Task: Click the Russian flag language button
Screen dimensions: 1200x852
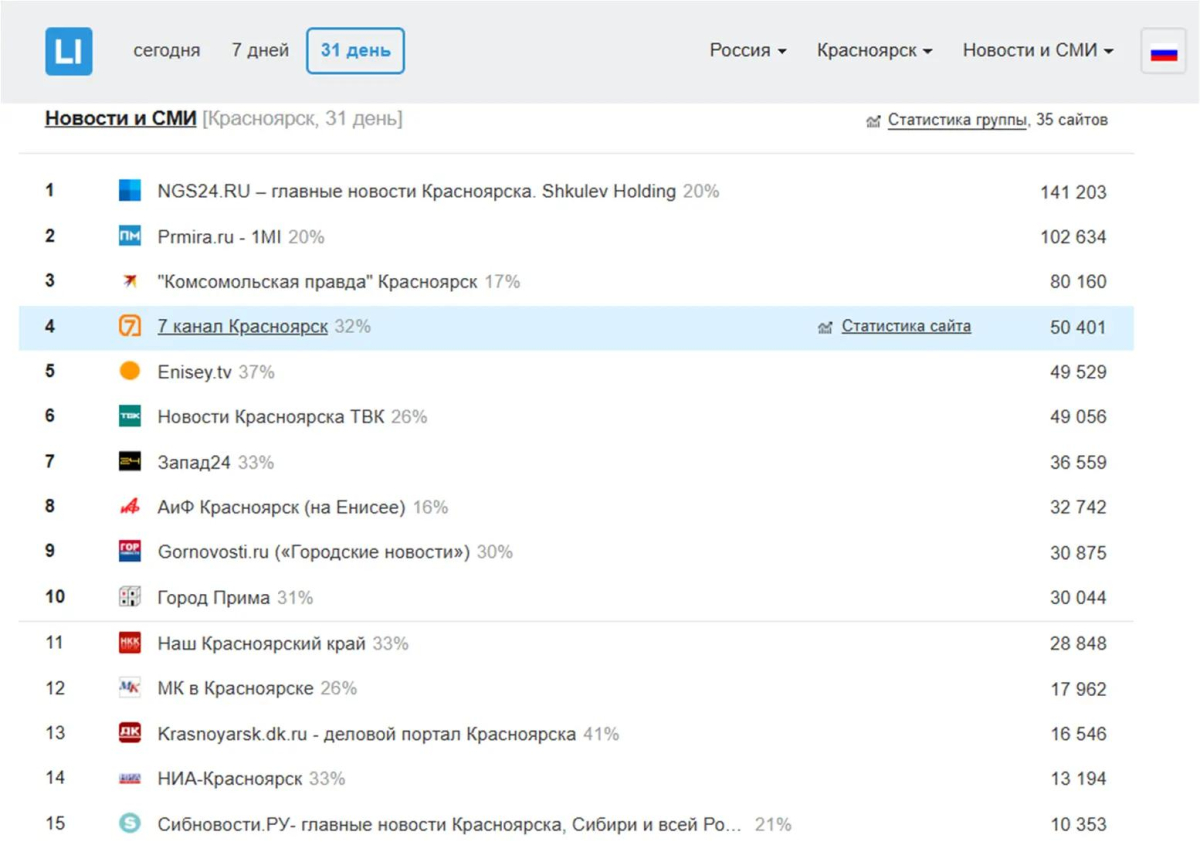Action: pyautogui.click(x=1163, y=51)
